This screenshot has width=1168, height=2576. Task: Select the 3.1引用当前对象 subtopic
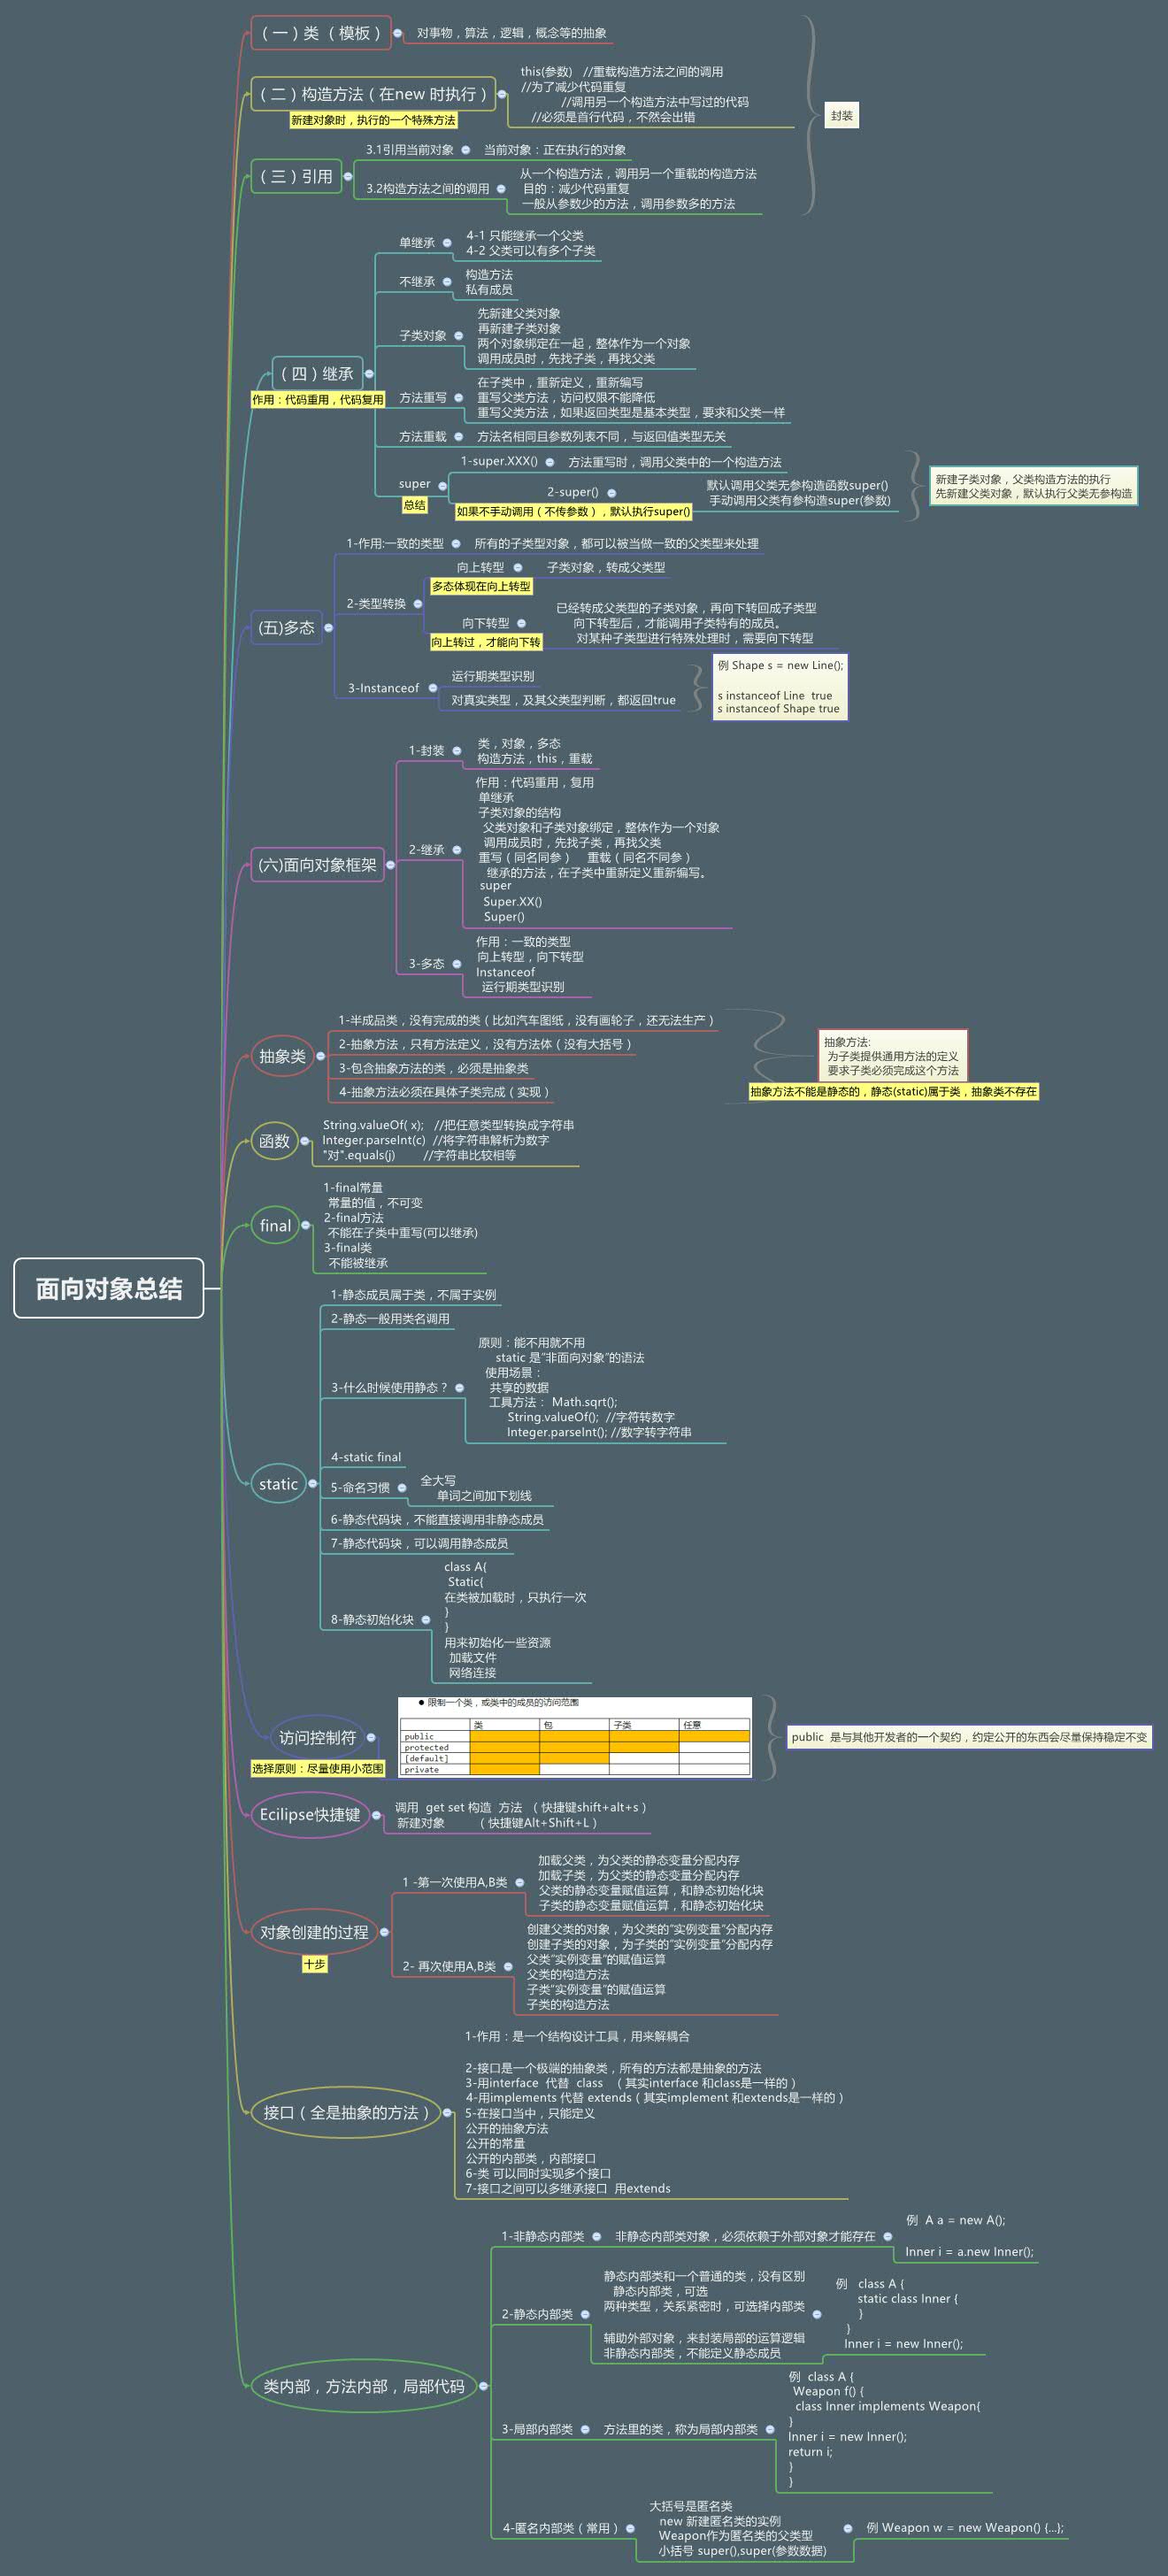pos(409,150)
